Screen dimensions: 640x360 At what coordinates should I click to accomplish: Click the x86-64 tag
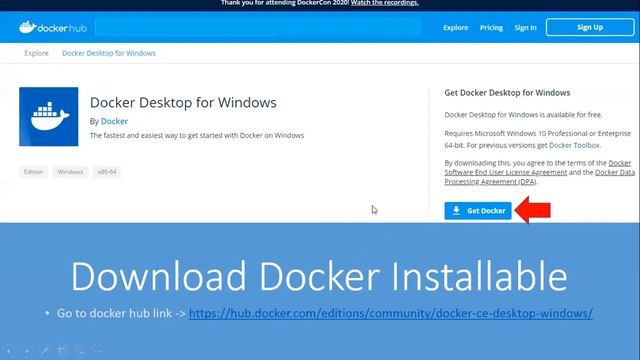(x=107, y=172)
